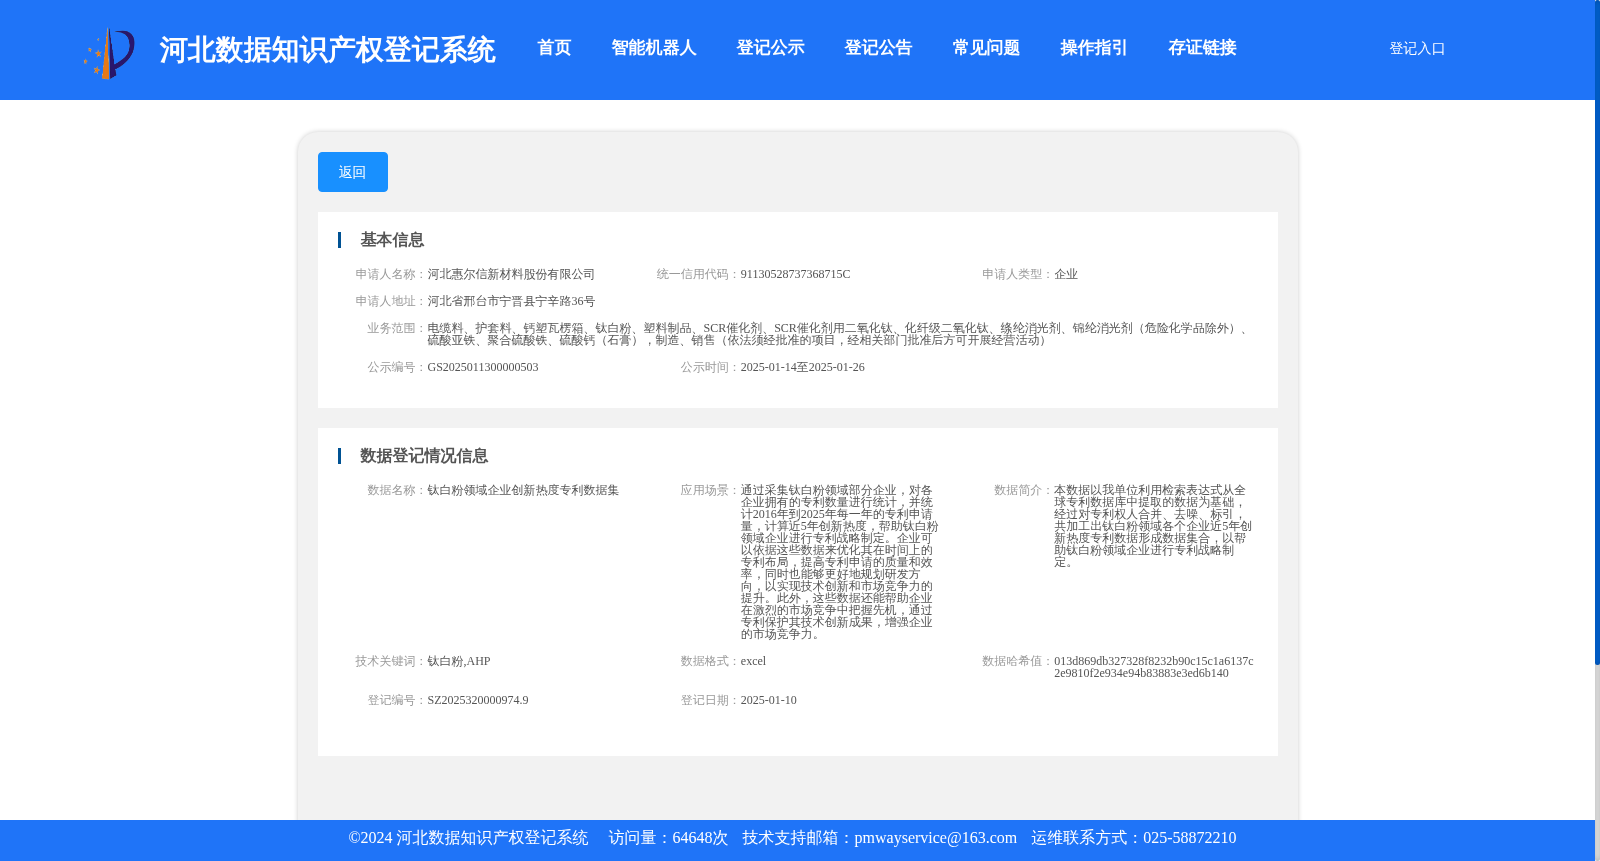
Task: Go to the 登记公告 page
Action: coord(878,48)
